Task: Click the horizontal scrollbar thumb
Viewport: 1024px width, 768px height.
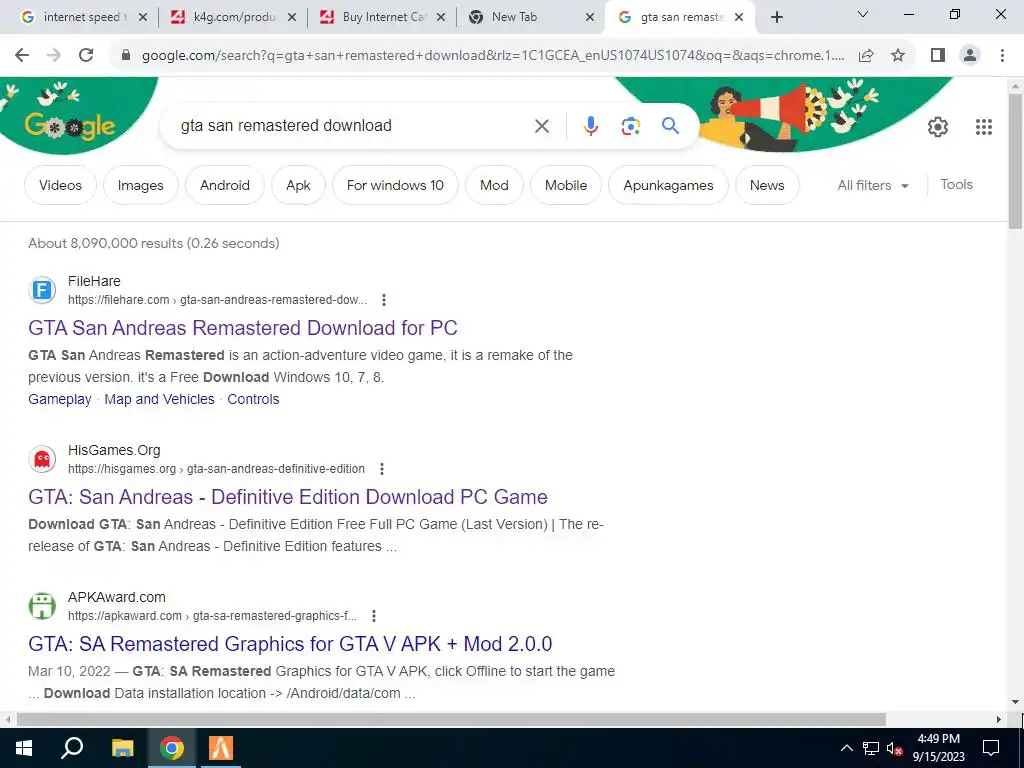Action: pos(451,719)
